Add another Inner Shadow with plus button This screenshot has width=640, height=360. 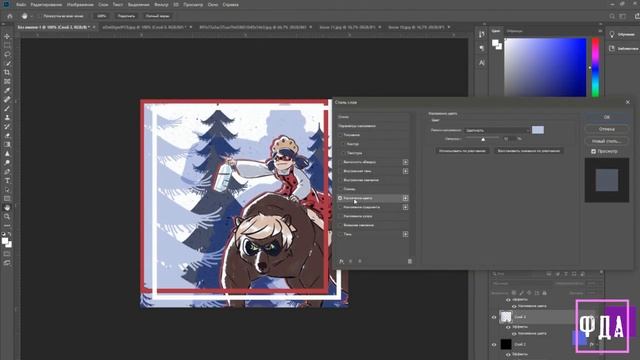tap(405, 171)
